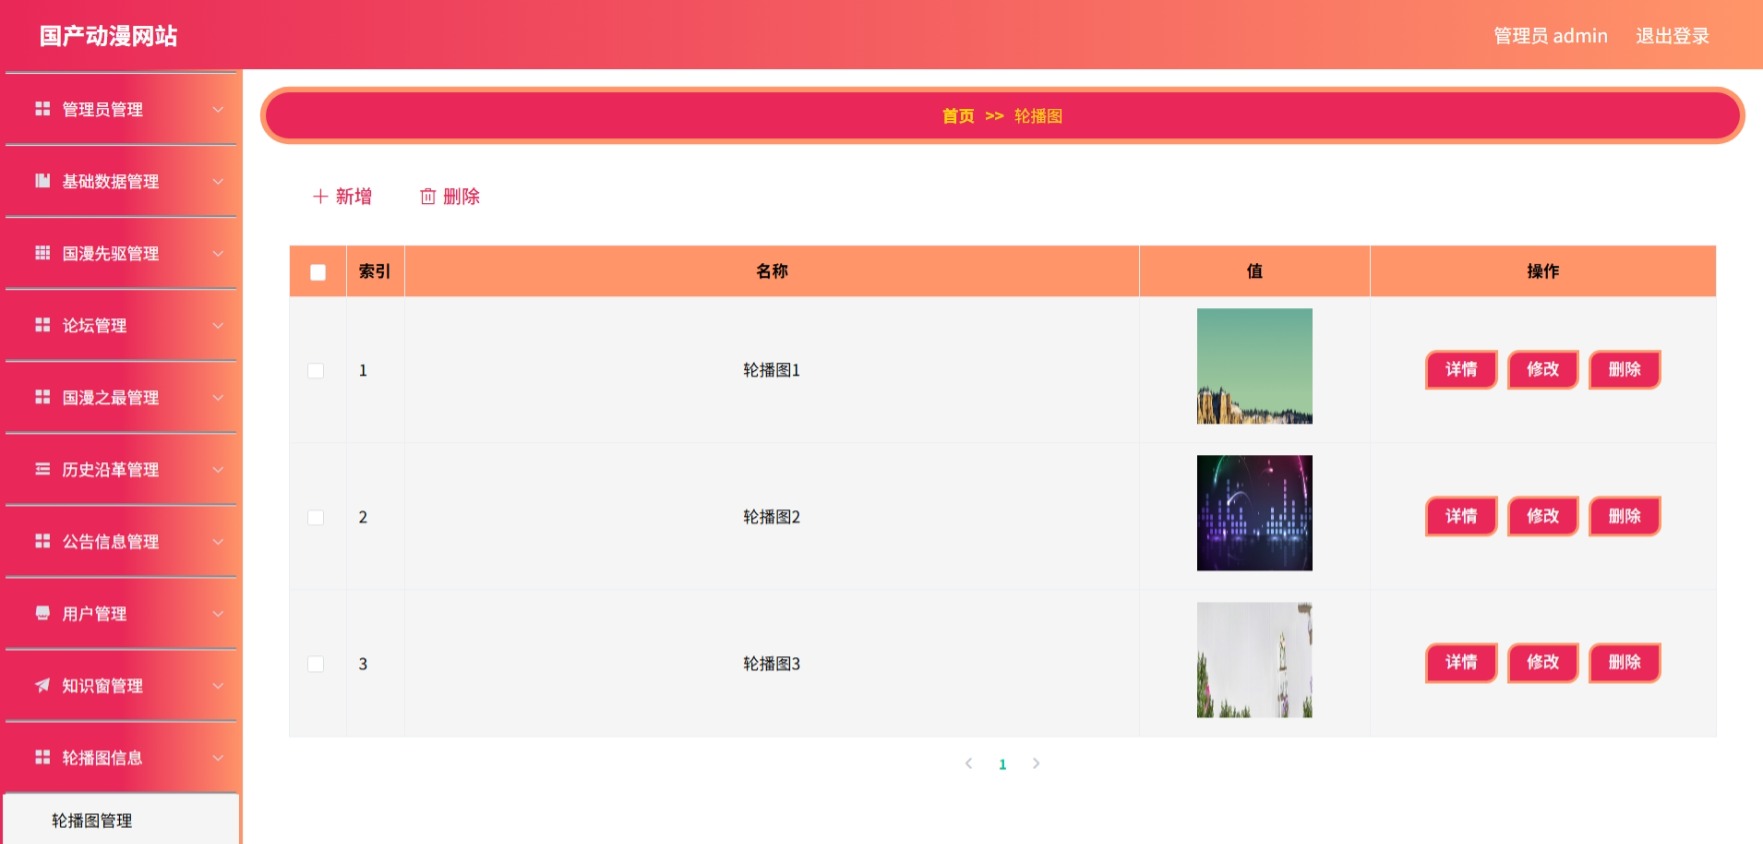Click the 名称 column header
Viewport: 1763px width, 844px height.
click(x=772, y=271)
